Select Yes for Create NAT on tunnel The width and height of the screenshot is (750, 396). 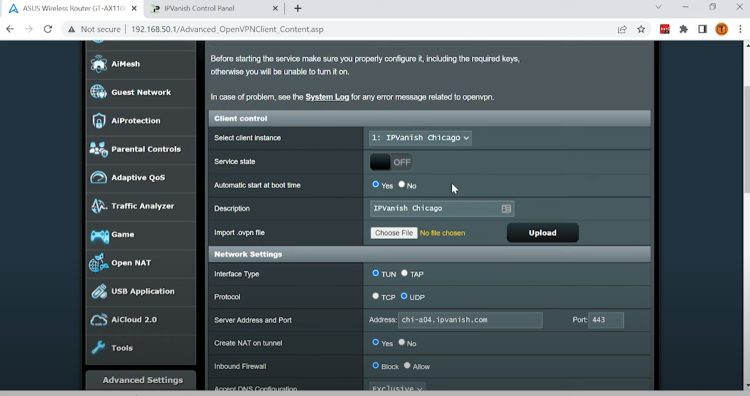click(x=375, y=342)
